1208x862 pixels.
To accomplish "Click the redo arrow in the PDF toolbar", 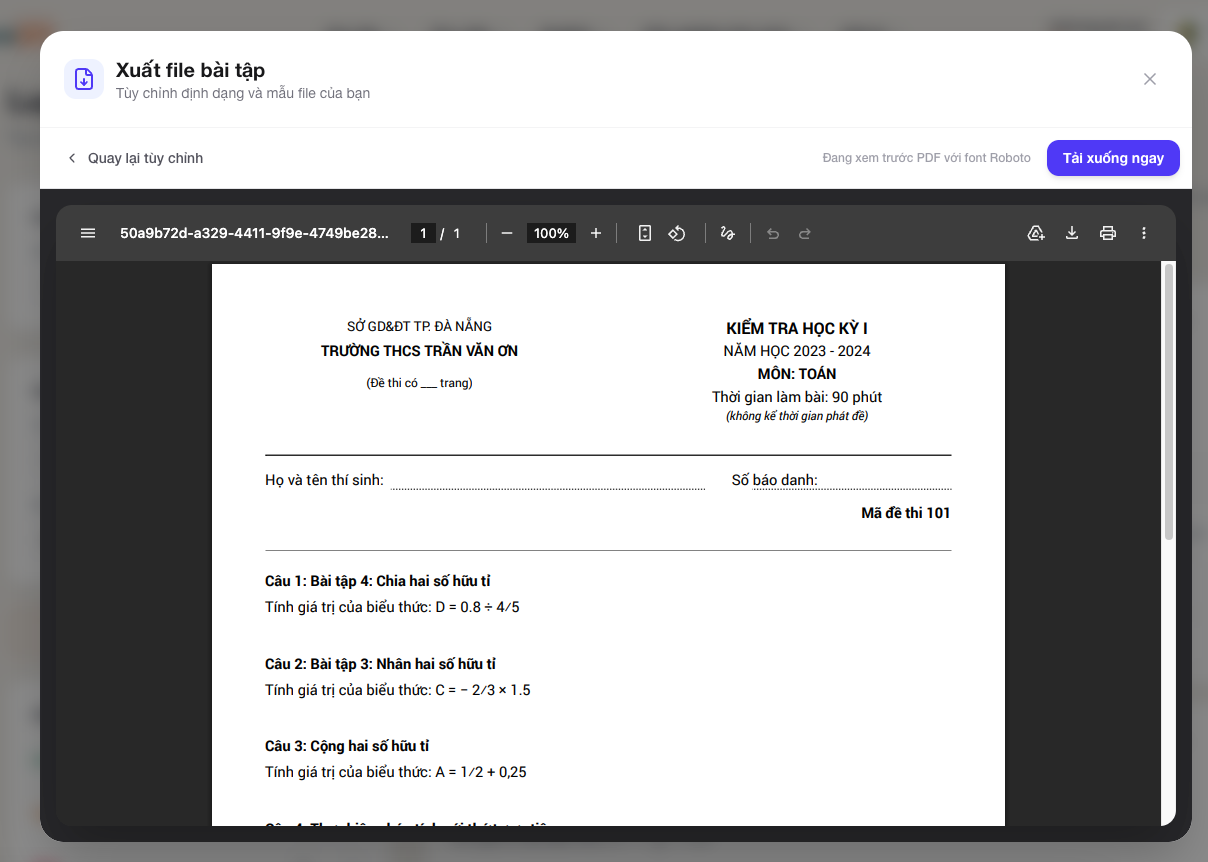I will [x=804, y=233].
